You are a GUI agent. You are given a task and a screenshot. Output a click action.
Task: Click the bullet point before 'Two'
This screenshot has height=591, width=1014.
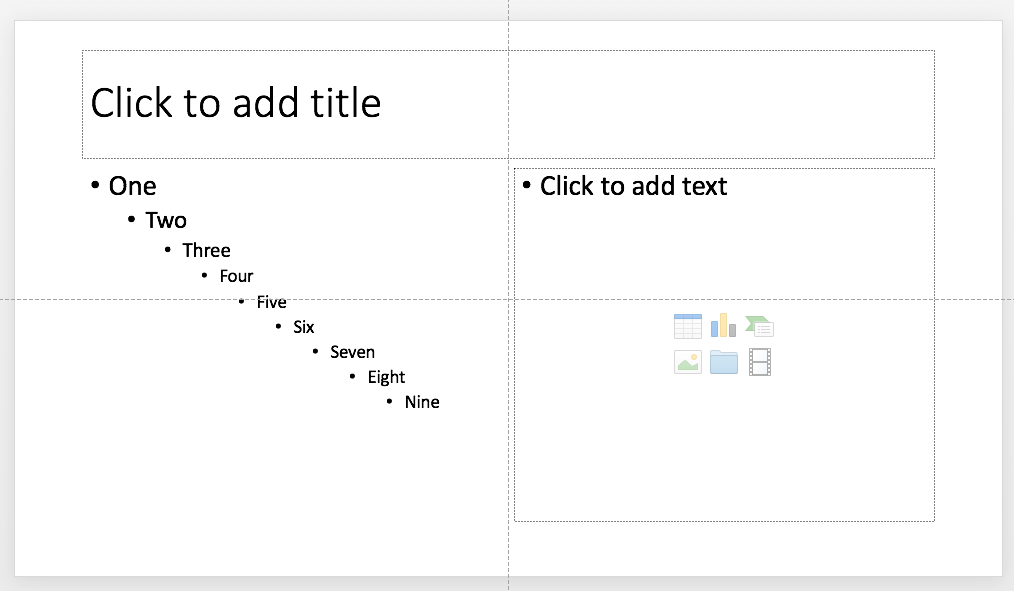pos(131,220)
